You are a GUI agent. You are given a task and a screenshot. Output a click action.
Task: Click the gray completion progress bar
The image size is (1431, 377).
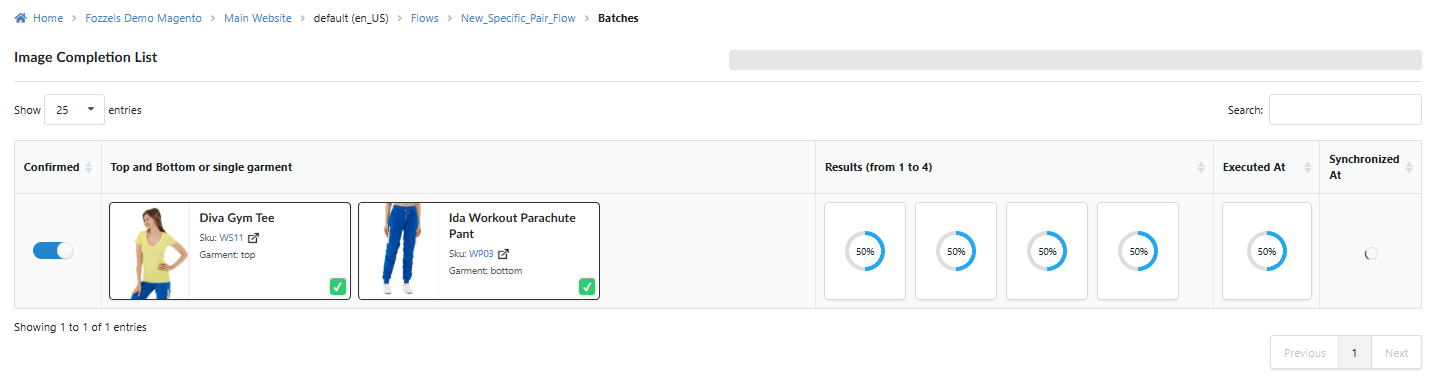point(1075,60)
